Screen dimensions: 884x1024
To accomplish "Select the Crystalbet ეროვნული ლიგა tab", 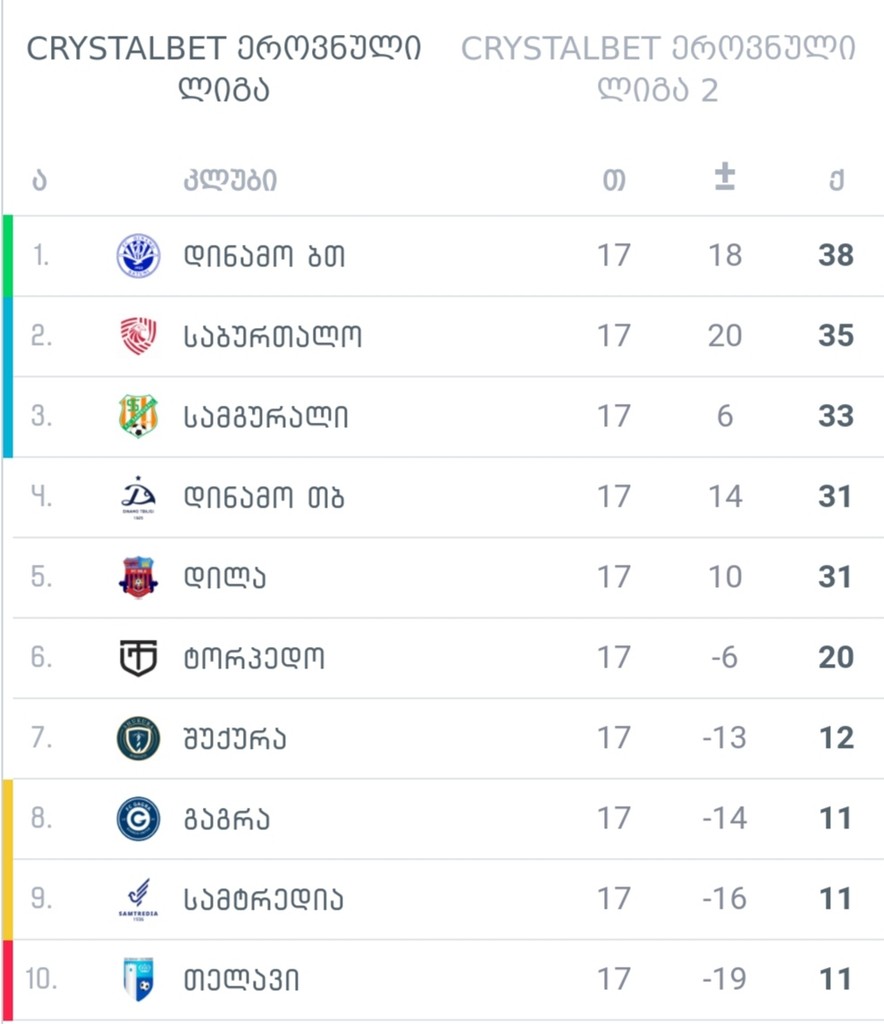I will click(x=224, y=68).
